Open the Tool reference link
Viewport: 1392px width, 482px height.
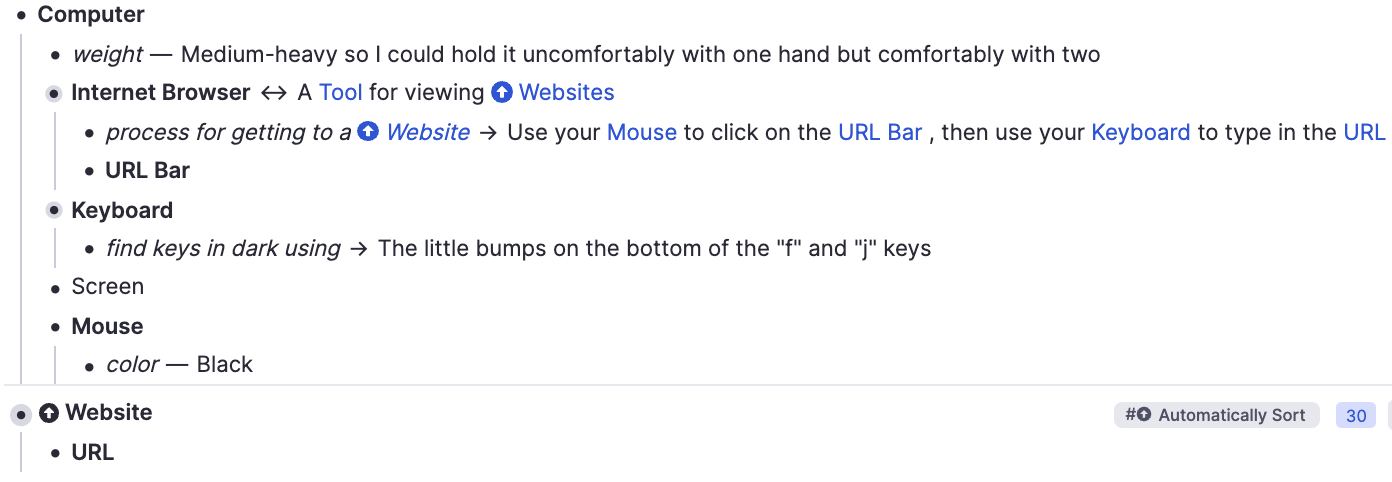pyautogui.click(x=340, y=93)
